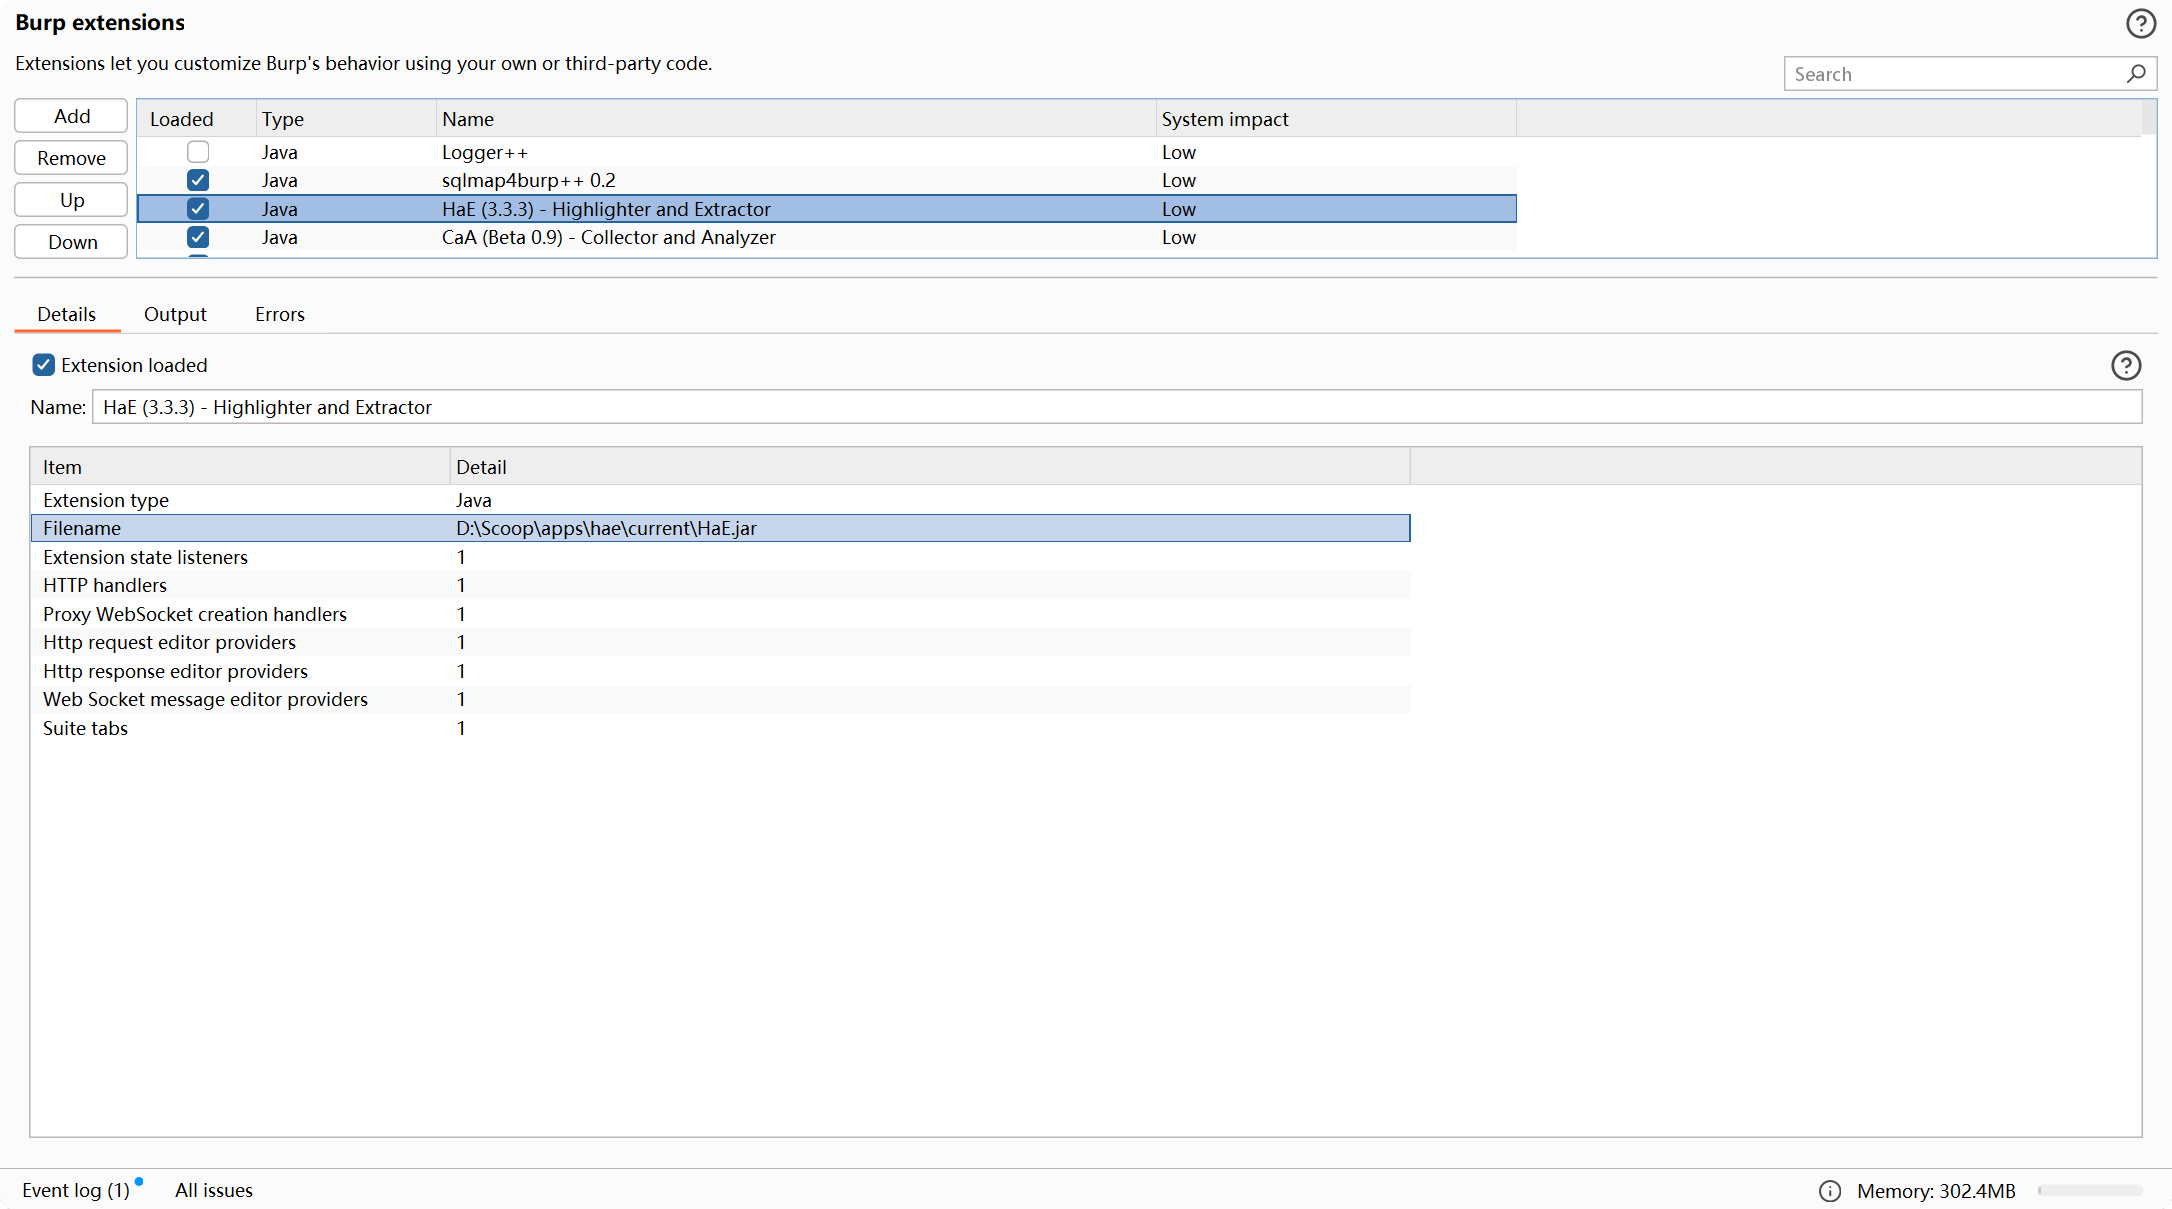Sort by the Type column header
2172x1209 pixels.
[x=346, y=119]
